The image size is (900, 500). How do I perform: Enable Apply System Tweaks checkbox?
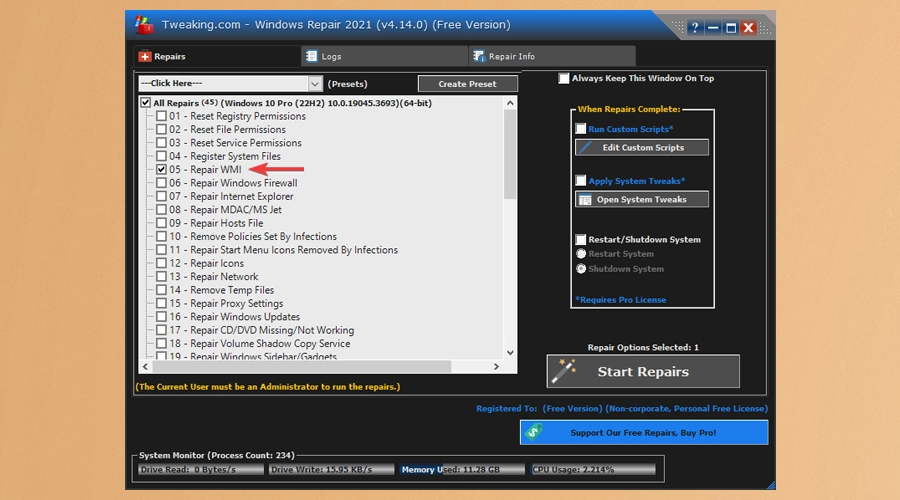point(581,181)
